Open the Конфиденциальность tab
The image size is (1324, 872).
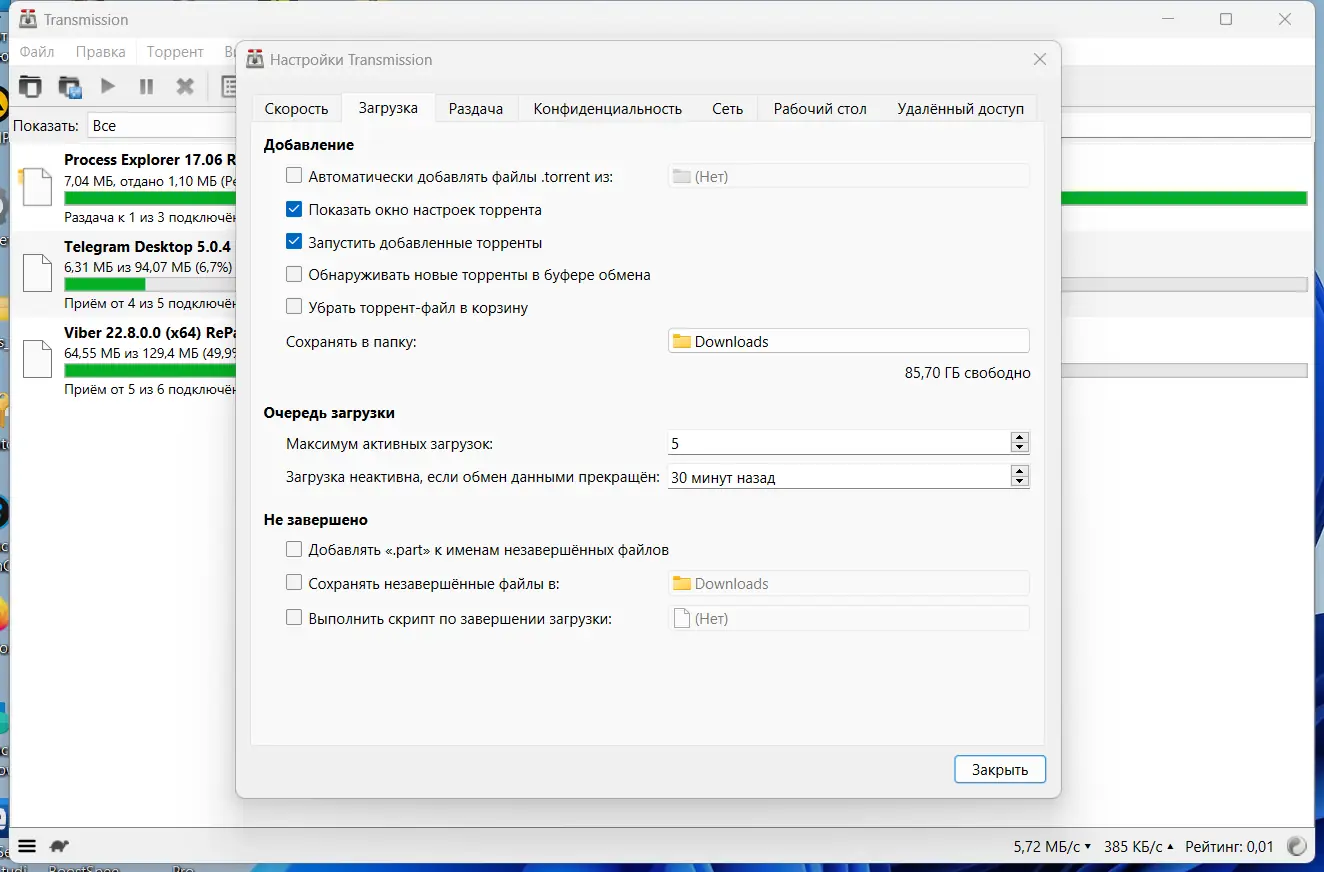coord(608,108)
